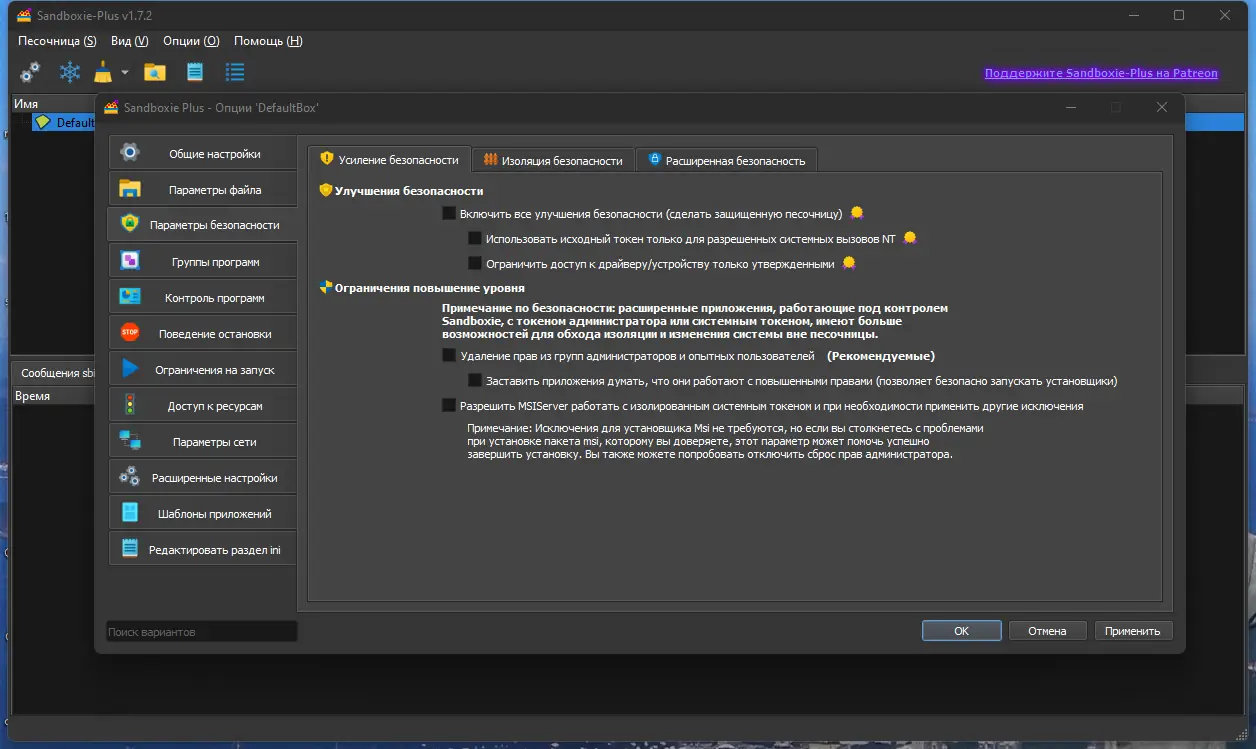Open Параметры файла section via folder icon
The width and height of the screenshot is (1256, 749).
pyautogui.click(x=130, y=189)
